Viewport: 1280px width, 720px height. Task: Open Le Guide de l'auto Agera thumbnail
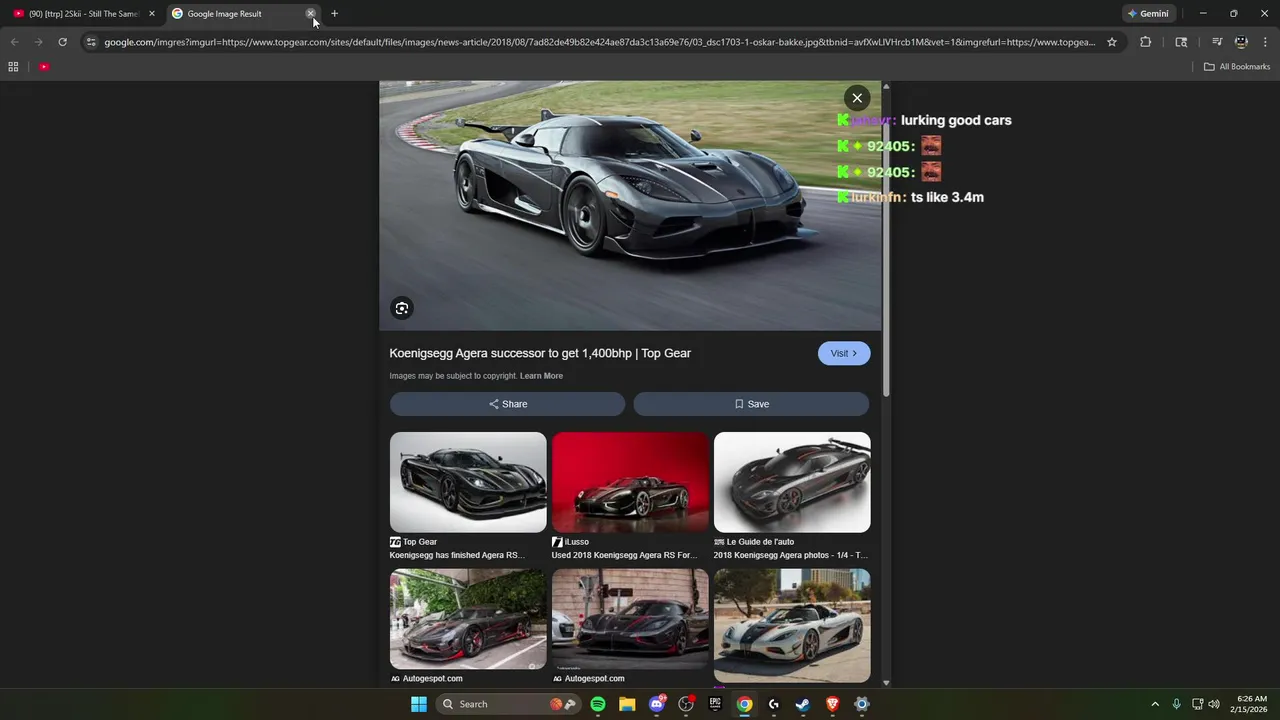792,482
